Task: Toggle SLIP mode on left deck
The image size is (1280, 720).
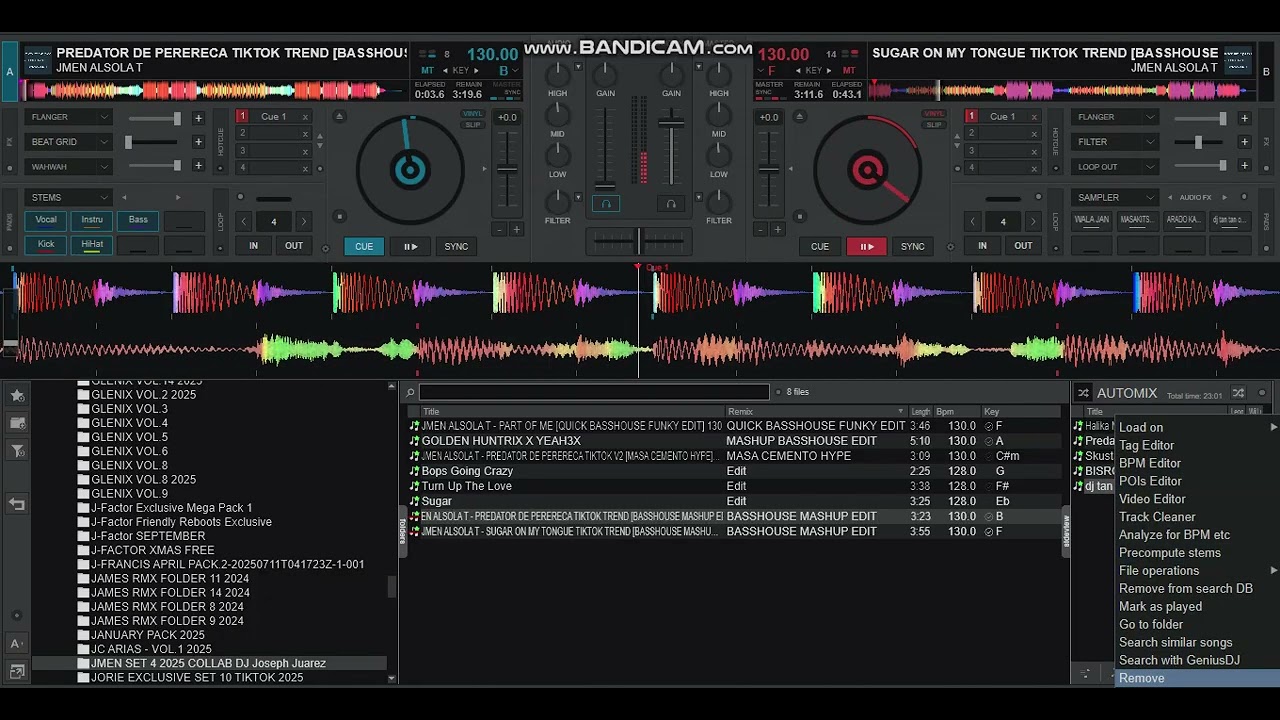Action: point(473,125)
